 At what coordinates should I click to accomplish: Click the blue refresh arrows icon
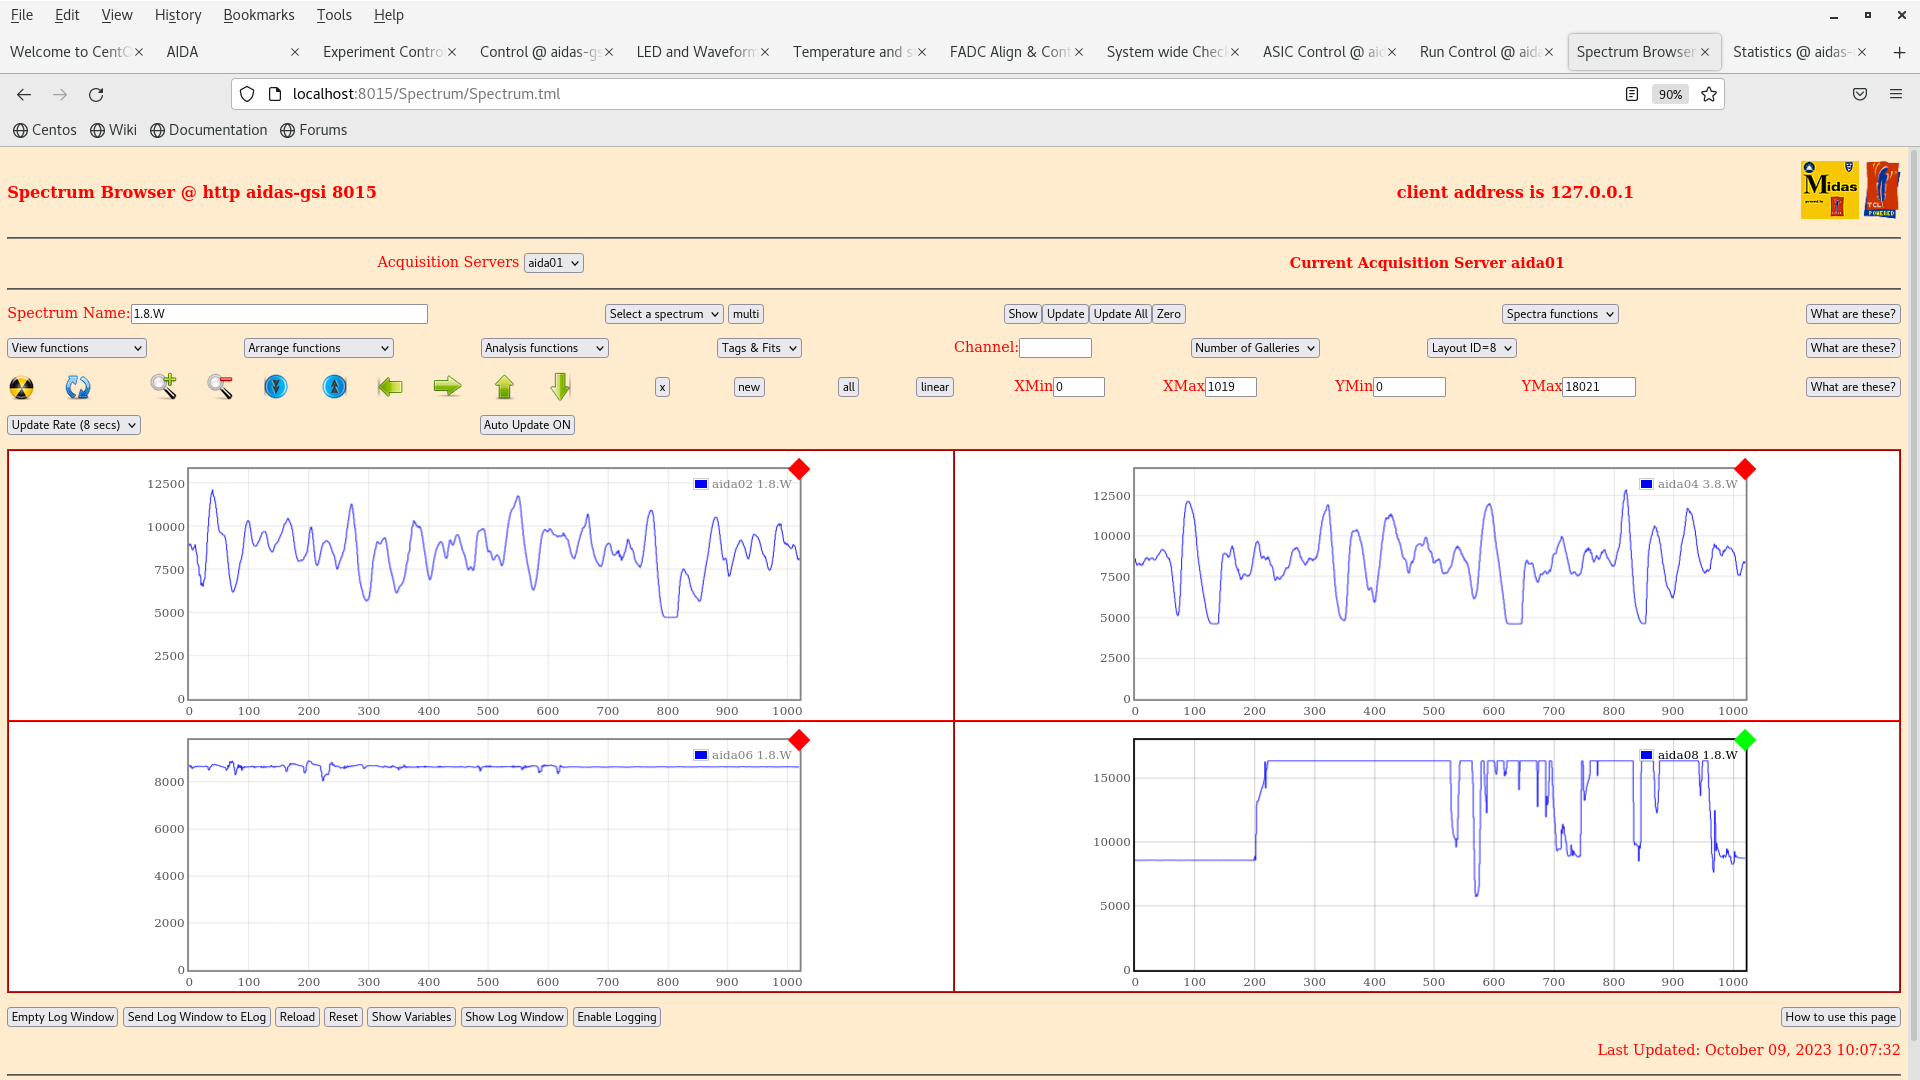tap(78, 387)
